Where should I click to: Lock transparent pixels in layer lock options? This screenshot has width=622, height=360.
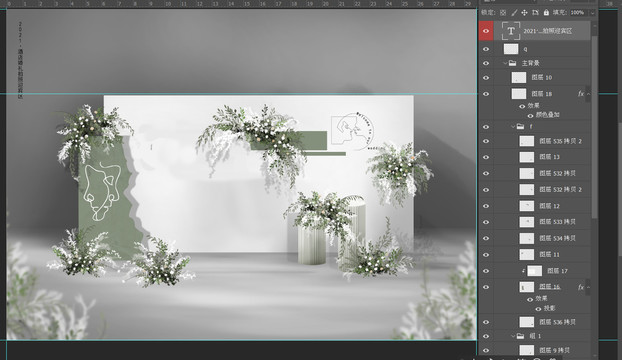pos(503,13)
